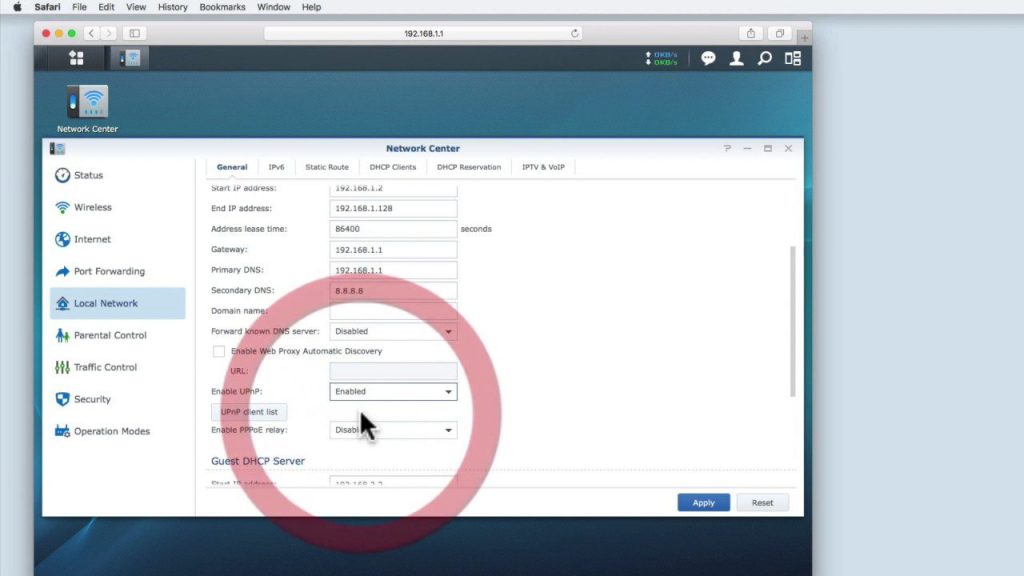Open the user account options icon

737,59
